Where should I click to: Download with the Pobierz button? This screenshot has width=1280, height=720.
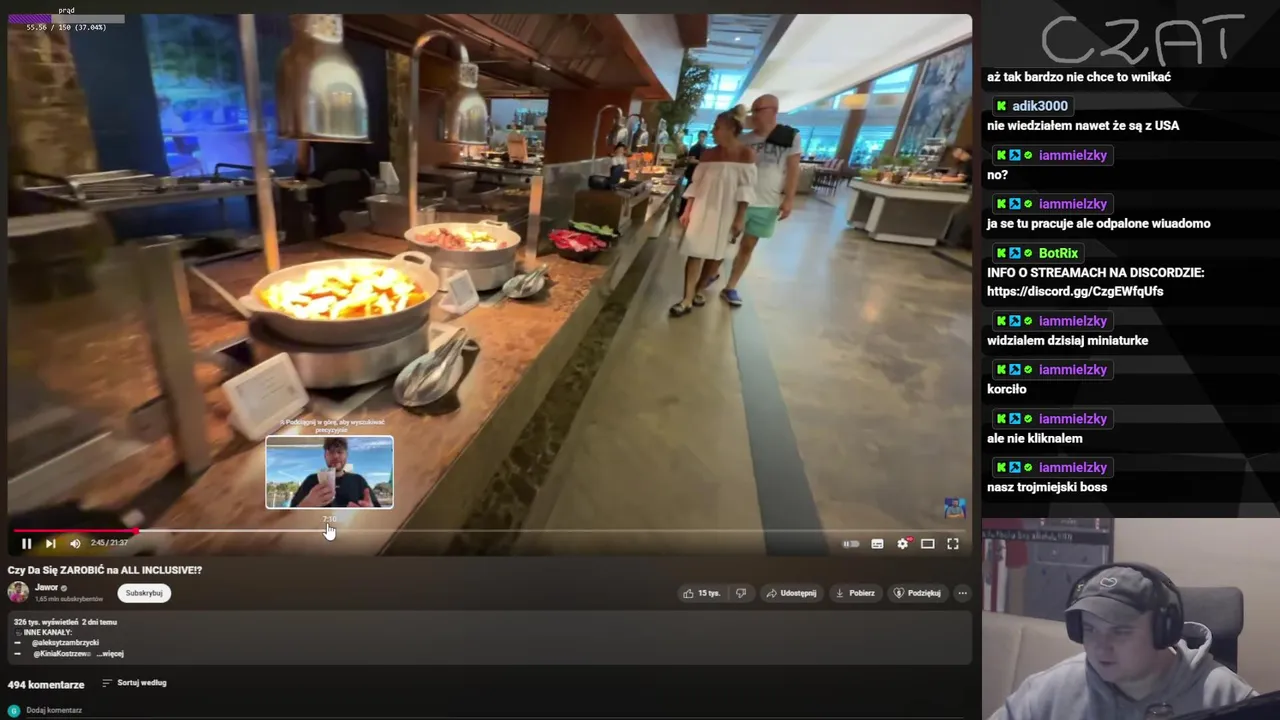pyautogui.click(x=855, y=593)
